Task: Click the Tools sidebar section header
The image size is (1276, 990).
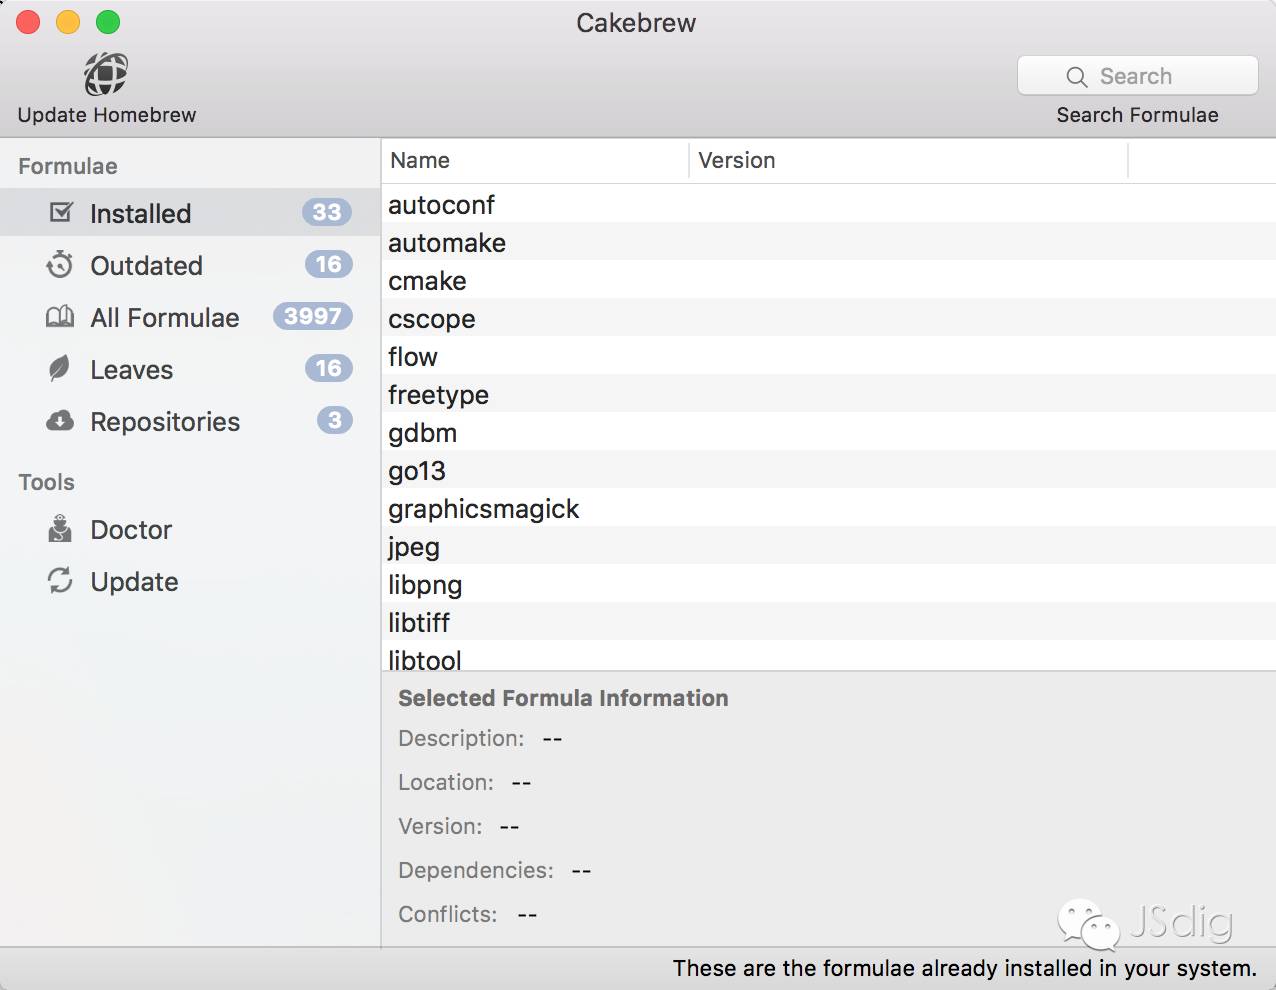Action: coord(46,482)
